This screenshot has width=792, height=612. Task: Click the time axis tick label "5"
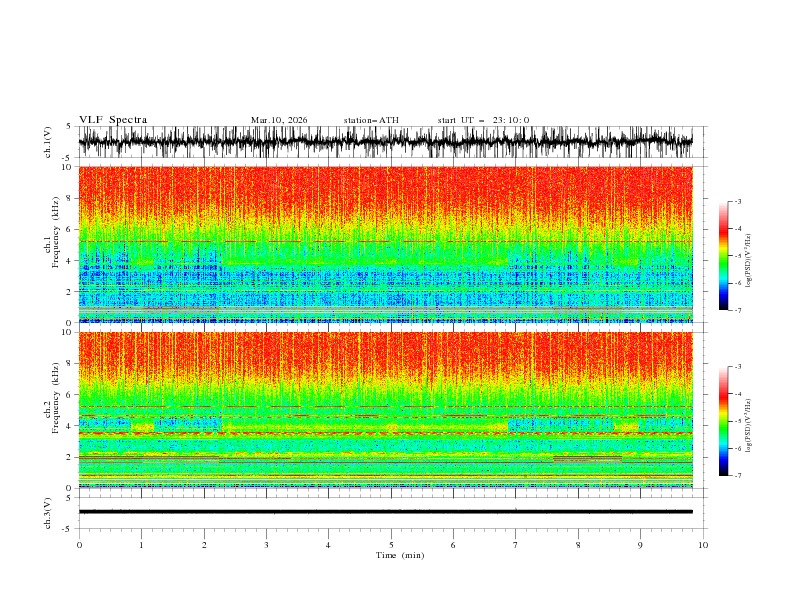pos(391,545)
